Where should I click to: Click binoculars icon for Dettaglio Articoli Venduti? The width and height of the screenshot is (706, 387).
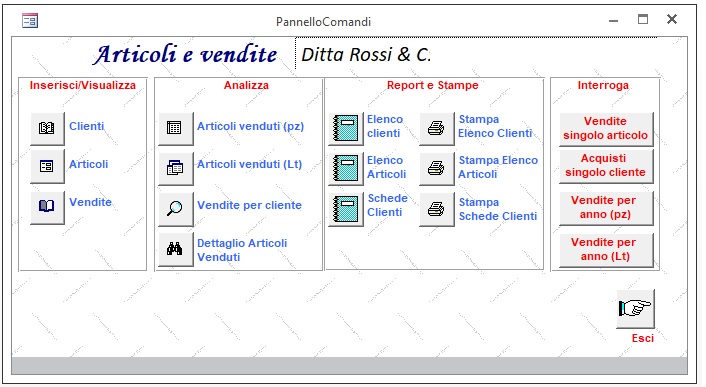pos(176,249)
